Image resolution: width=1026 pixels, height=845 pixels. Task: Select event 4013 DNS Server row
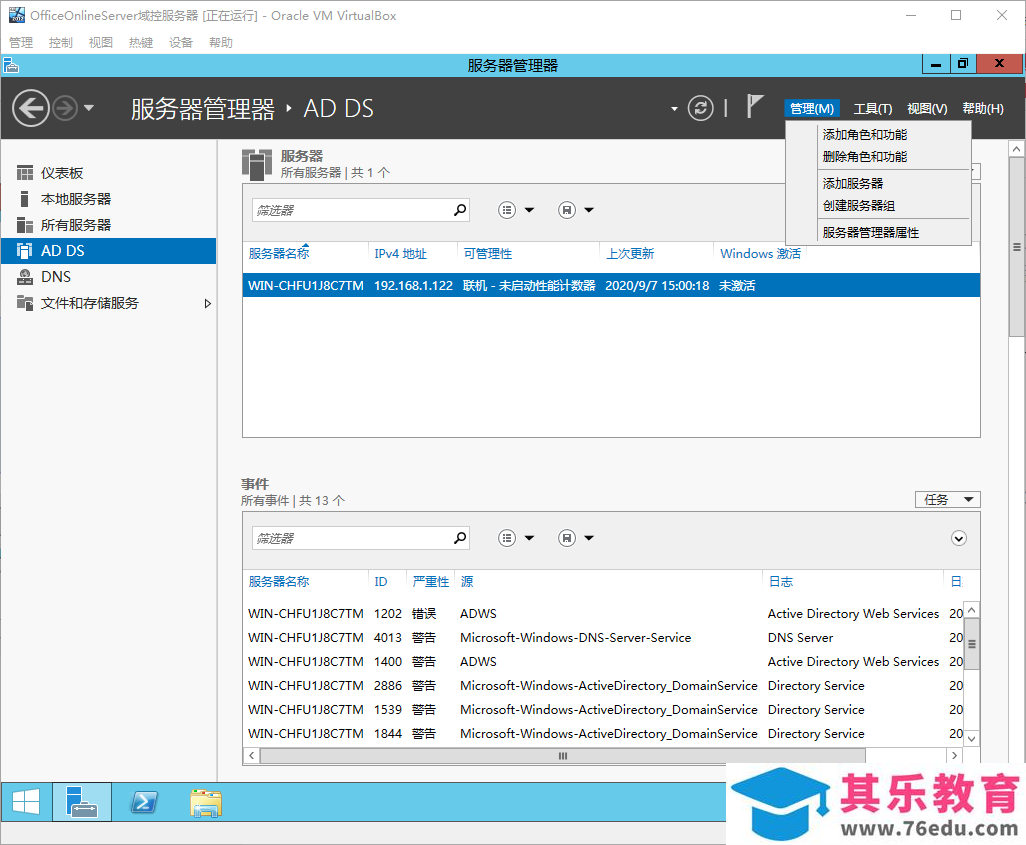pyautogui.click(x=605, y=638)
